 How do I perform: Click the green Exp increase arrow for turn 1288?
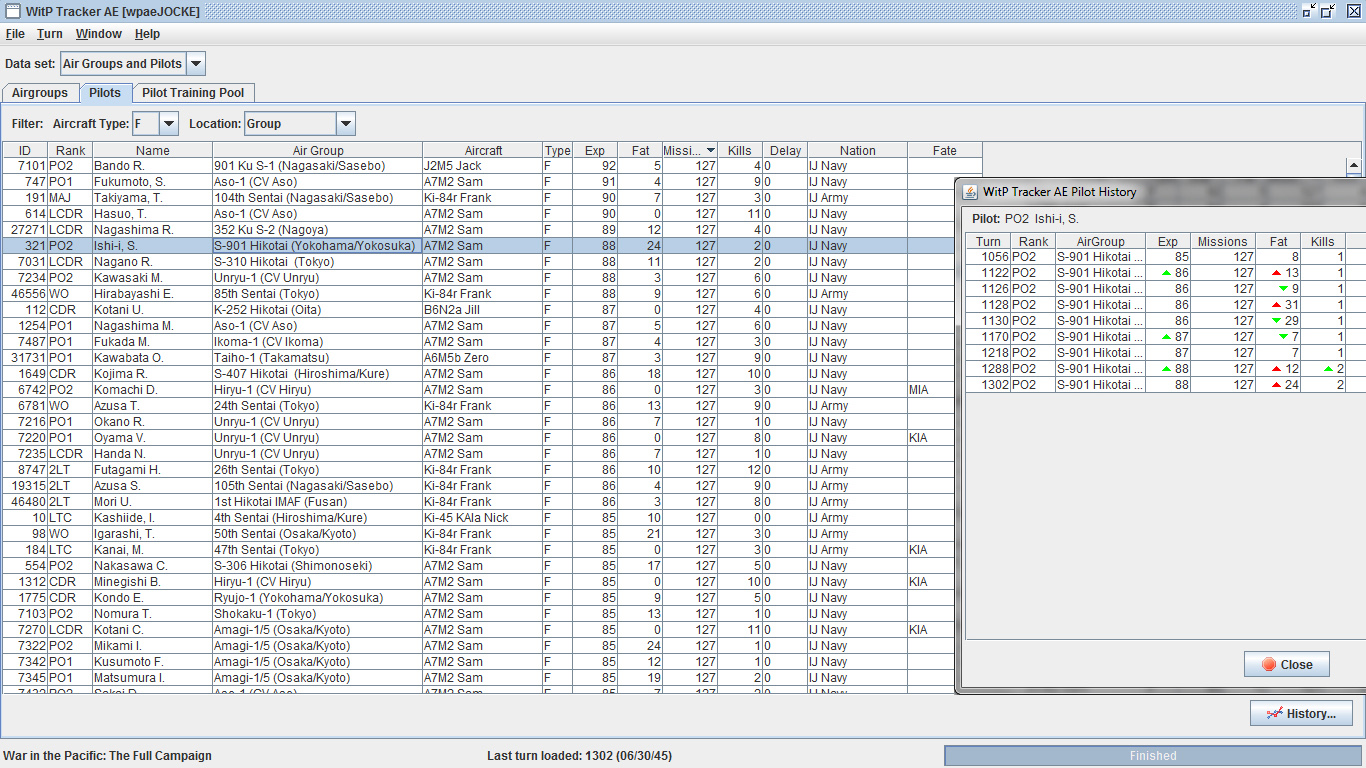(1166, 369)
